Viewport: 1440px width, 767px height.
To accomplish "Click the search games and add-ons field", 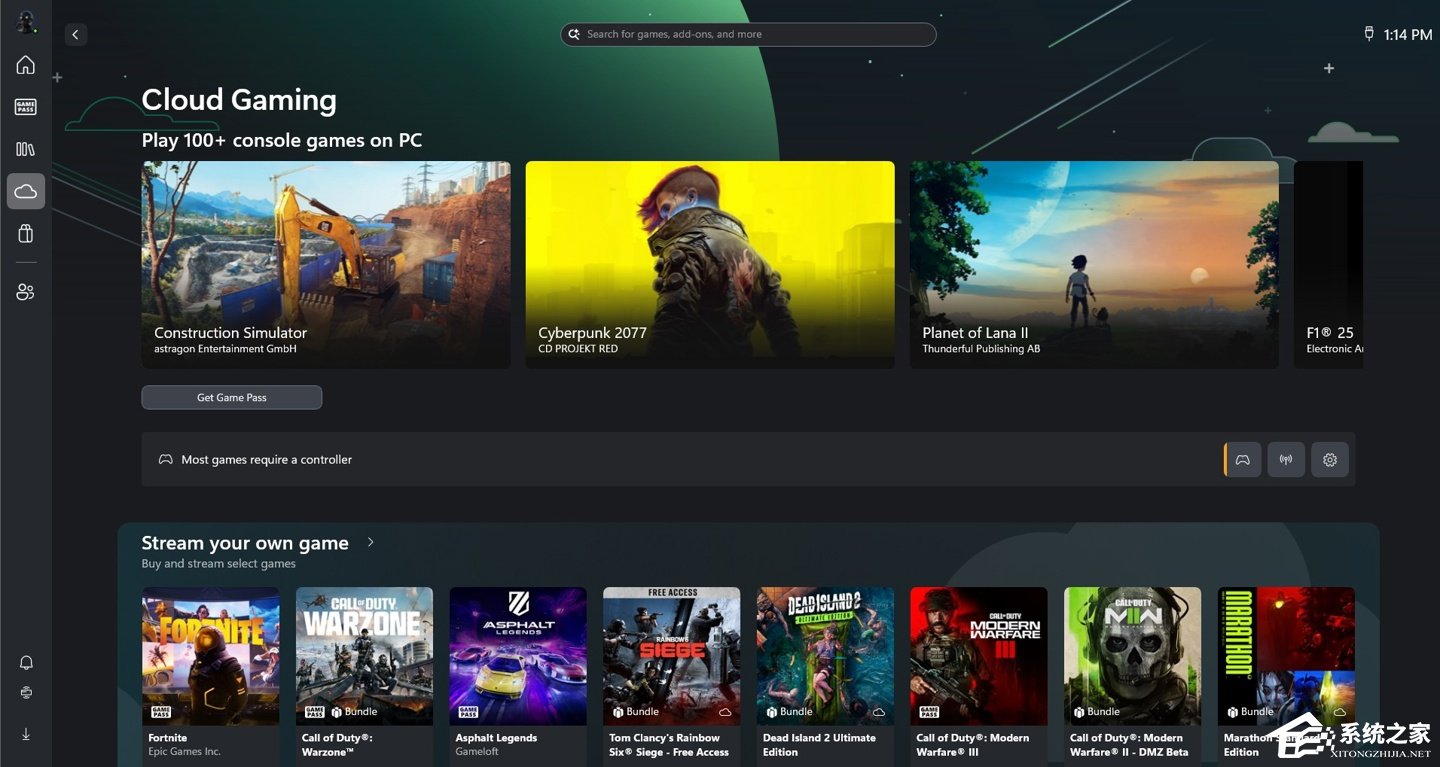I will pos(748,34).
